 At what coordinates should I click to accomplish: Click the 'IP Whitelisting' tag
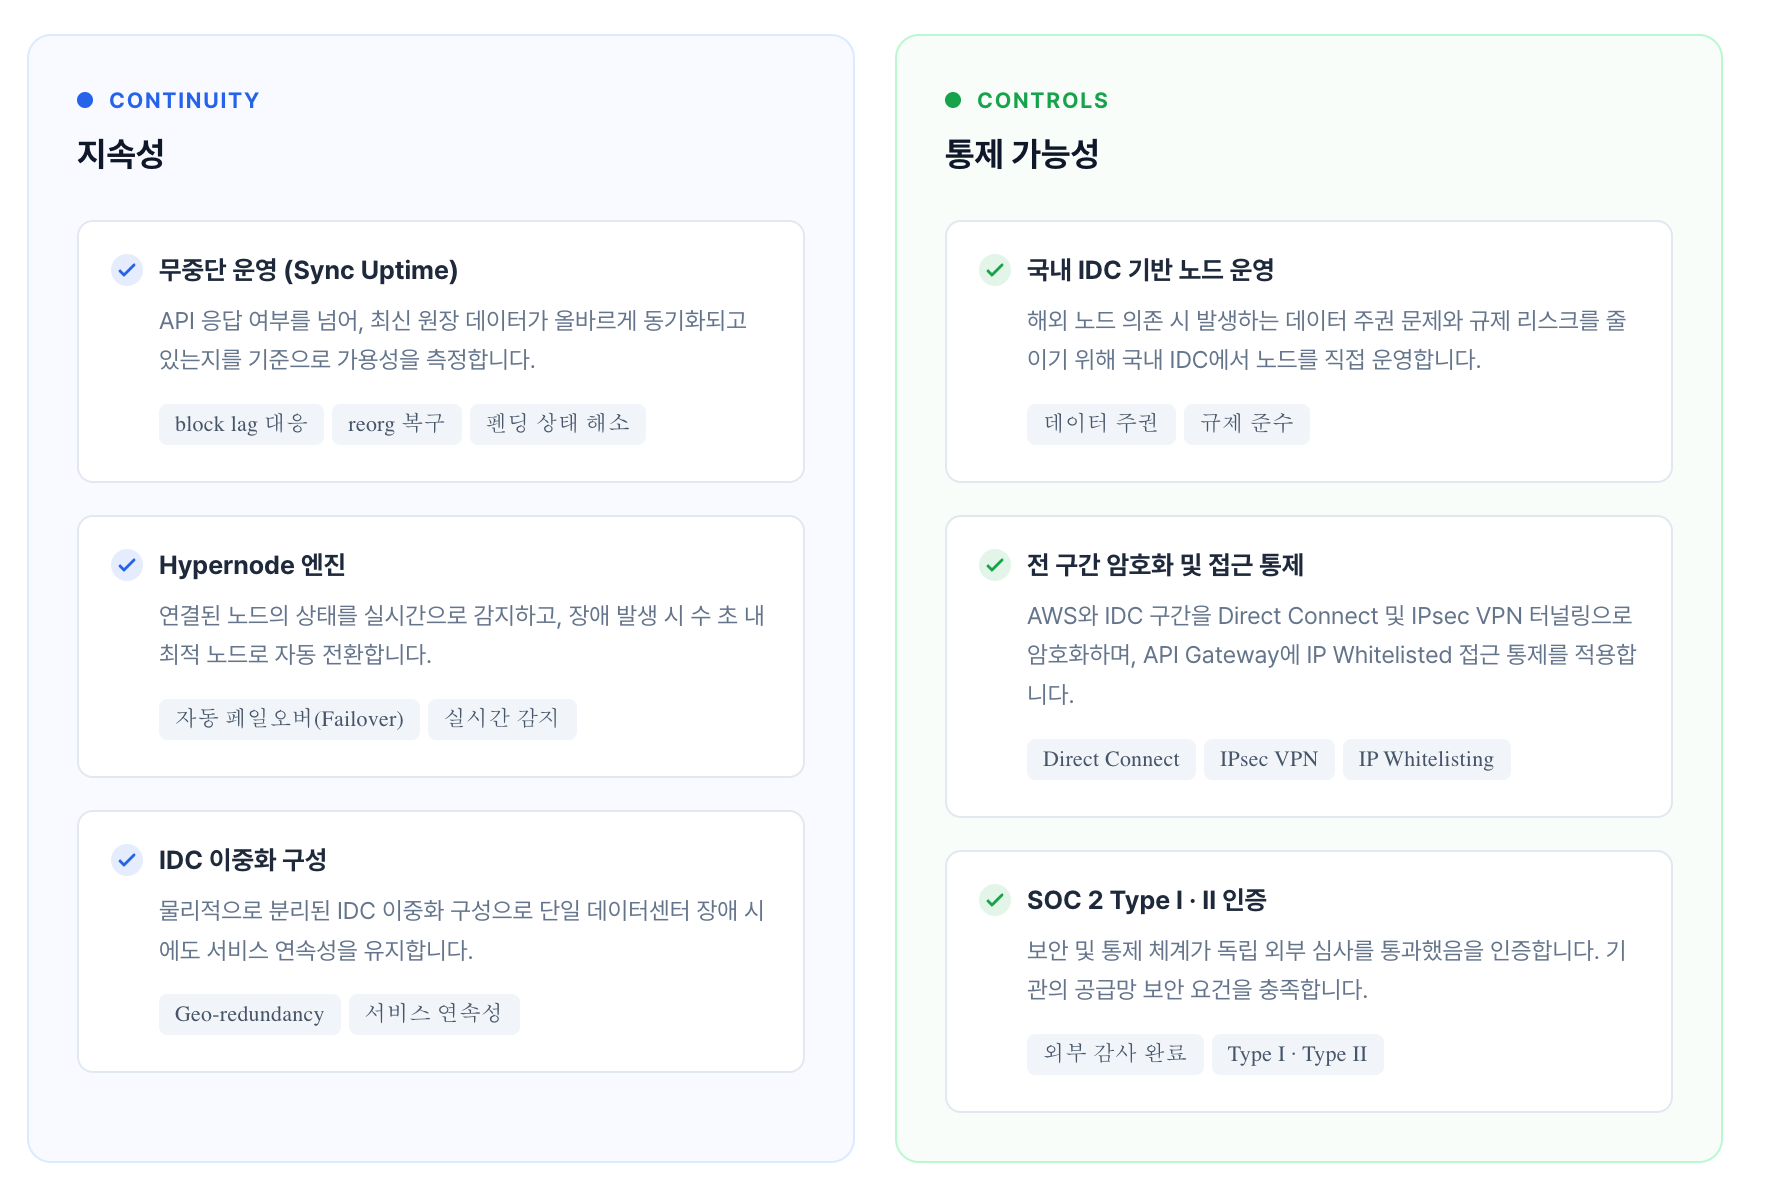pyautogui.click(x=1426, y=759)
